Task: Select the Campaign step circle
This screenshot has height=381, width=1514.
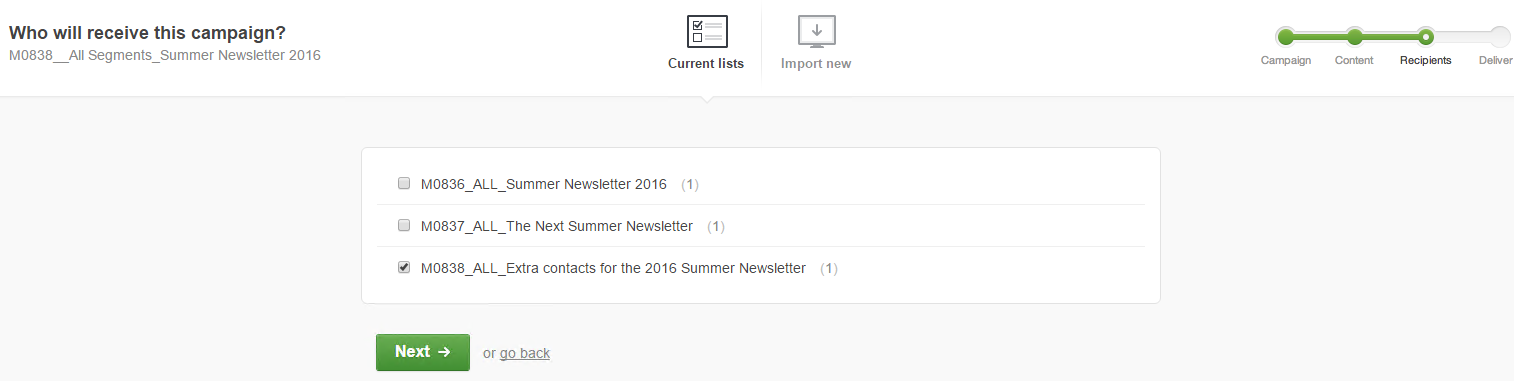Action: tap(1286, 37)
